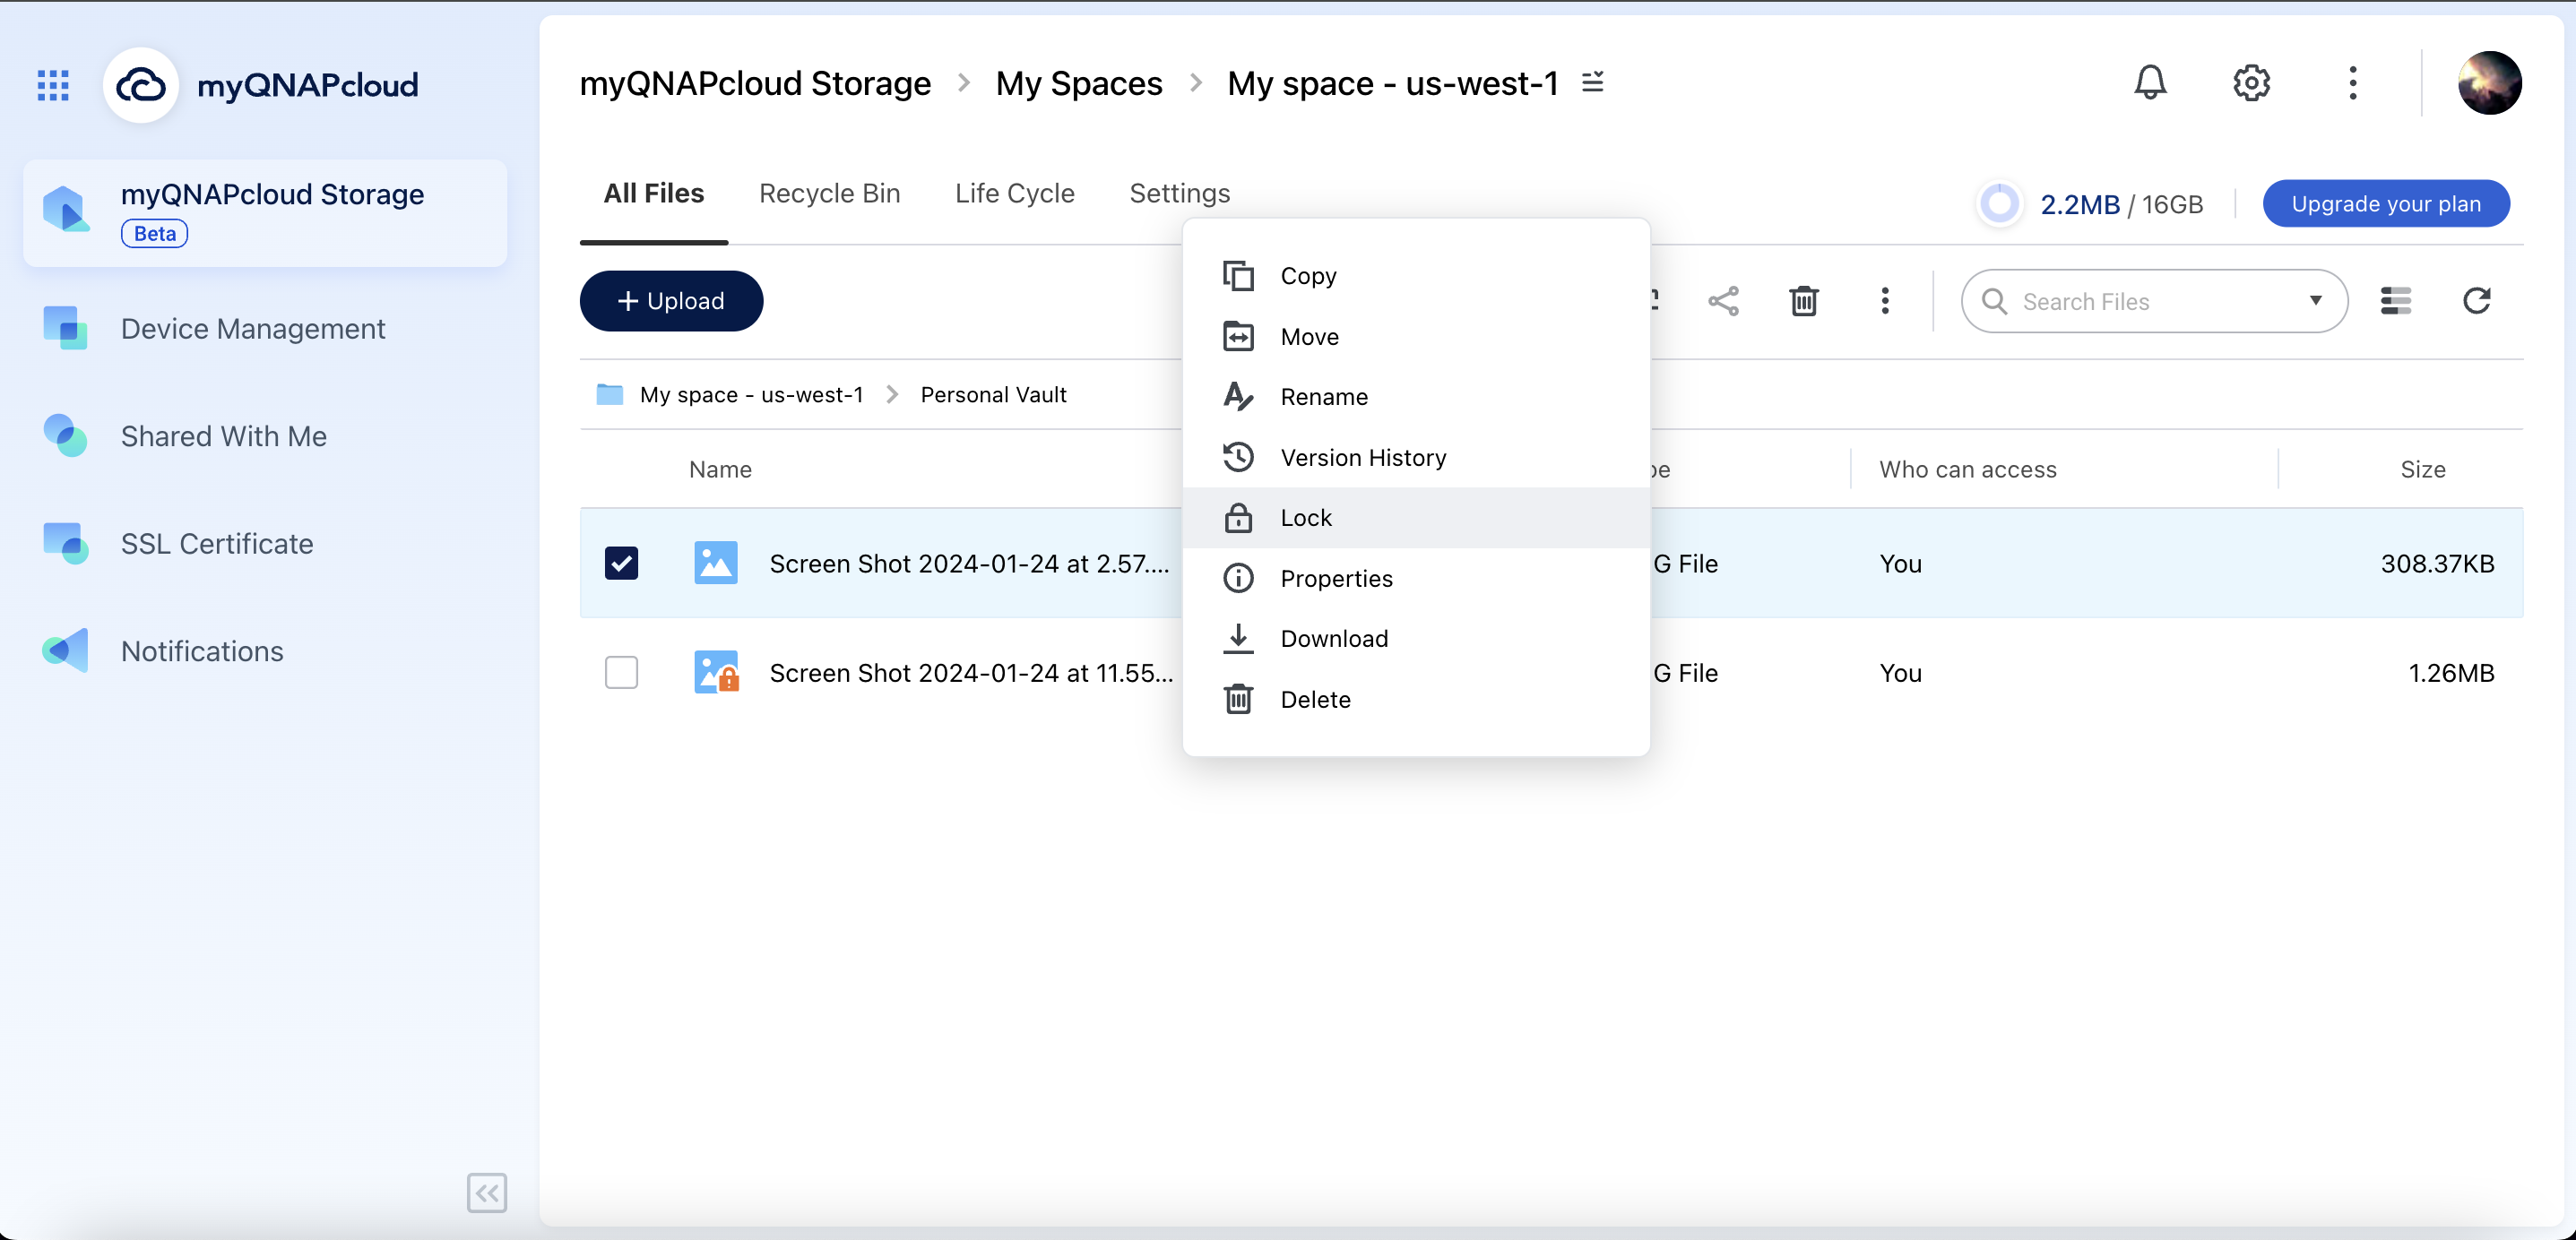Open Version History from context menu
The image size is (2576, 1240).
pos(1416,458)
